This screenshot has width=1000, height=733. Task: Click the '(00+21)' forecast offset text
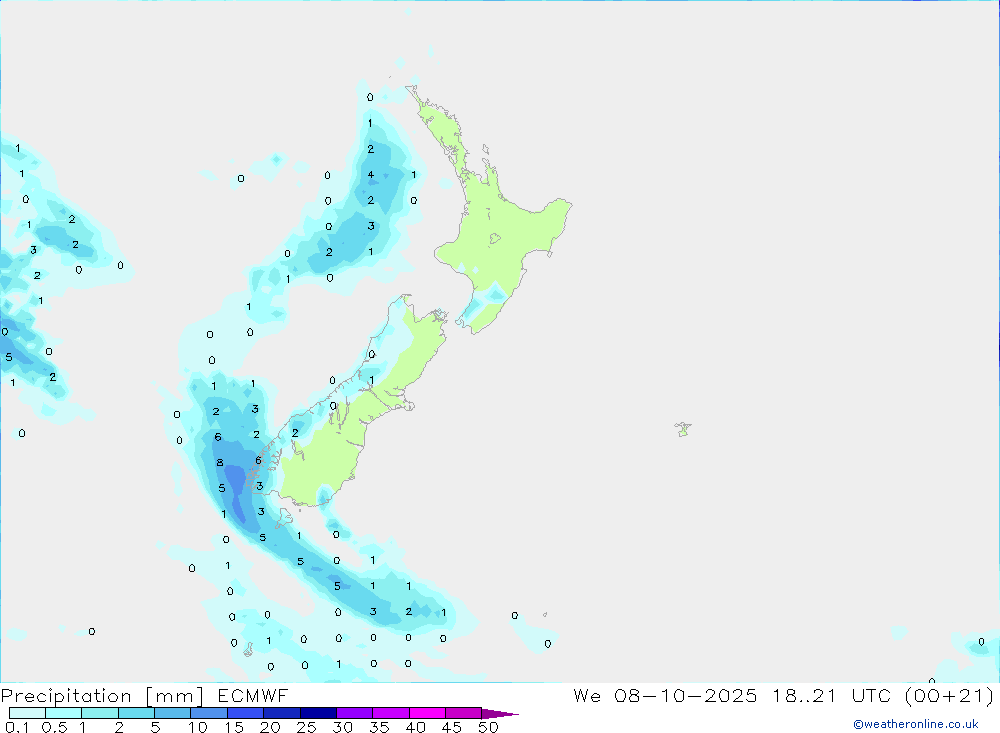949,695
